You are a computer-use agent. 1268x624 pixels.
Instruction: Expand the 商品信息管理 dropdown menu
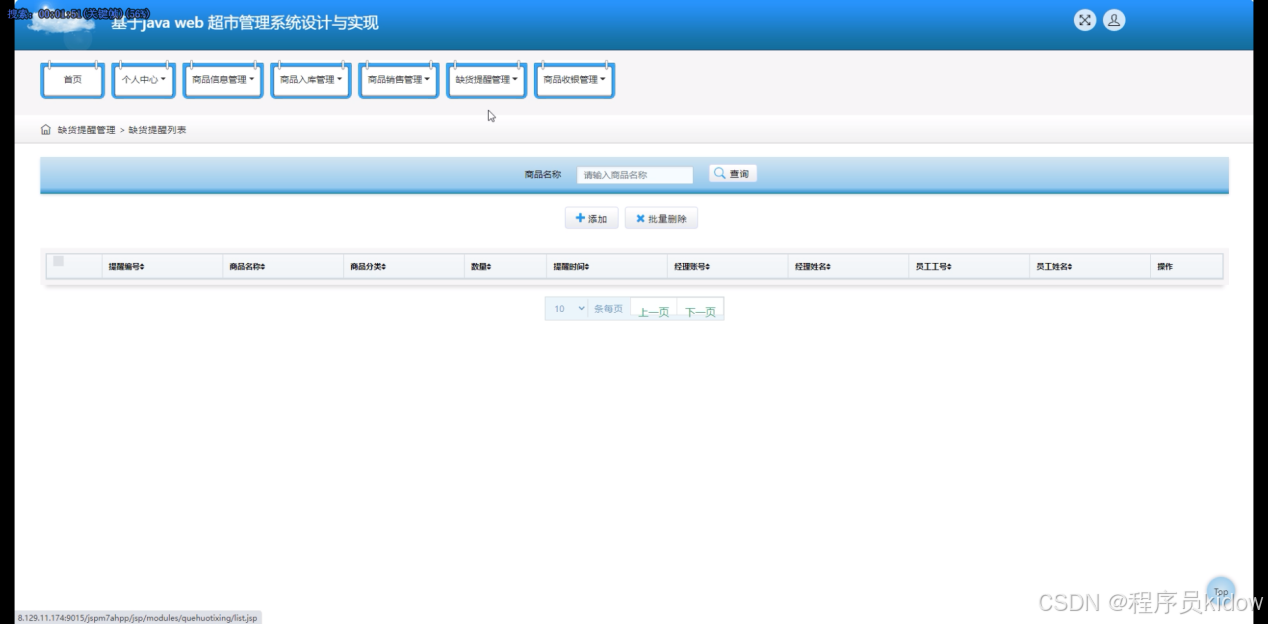(x=223, y=80)
